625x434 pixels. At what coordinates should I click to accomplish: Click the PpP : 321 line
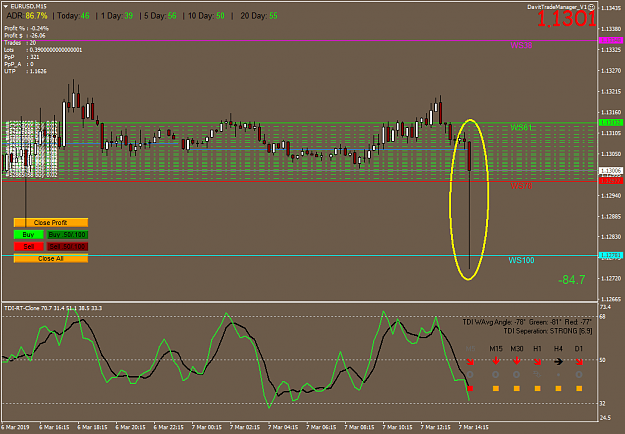22,57
